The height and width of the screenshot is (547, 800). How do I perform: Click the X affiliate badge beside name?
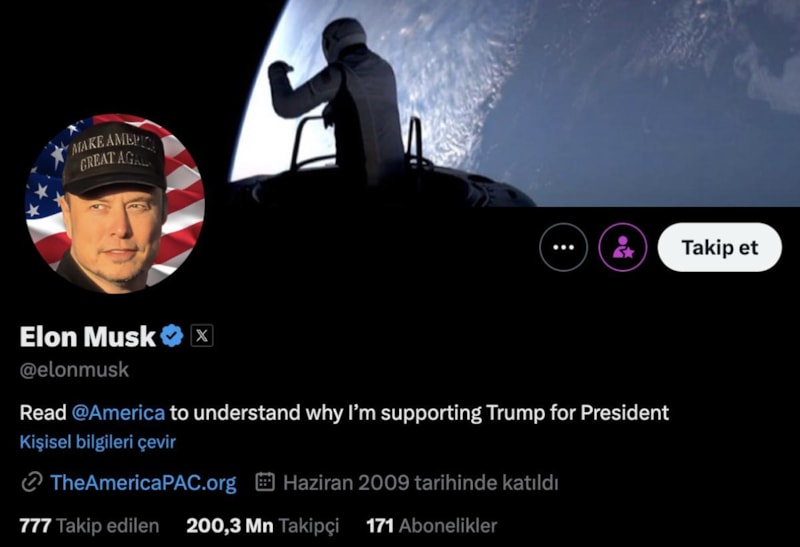202,336
